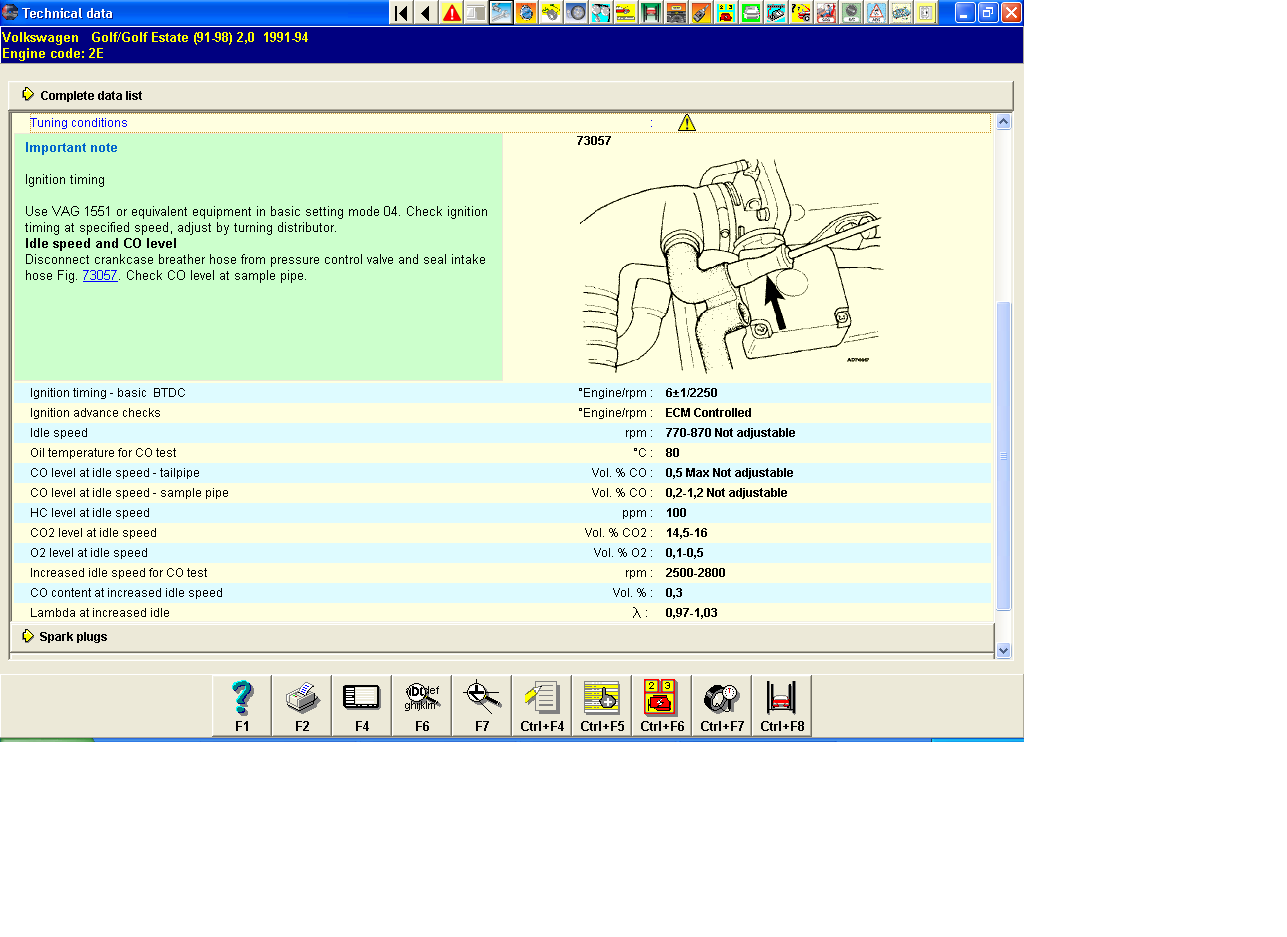Open the F4 display button
The image size is (1287, 937).
[x=362, y=706]
